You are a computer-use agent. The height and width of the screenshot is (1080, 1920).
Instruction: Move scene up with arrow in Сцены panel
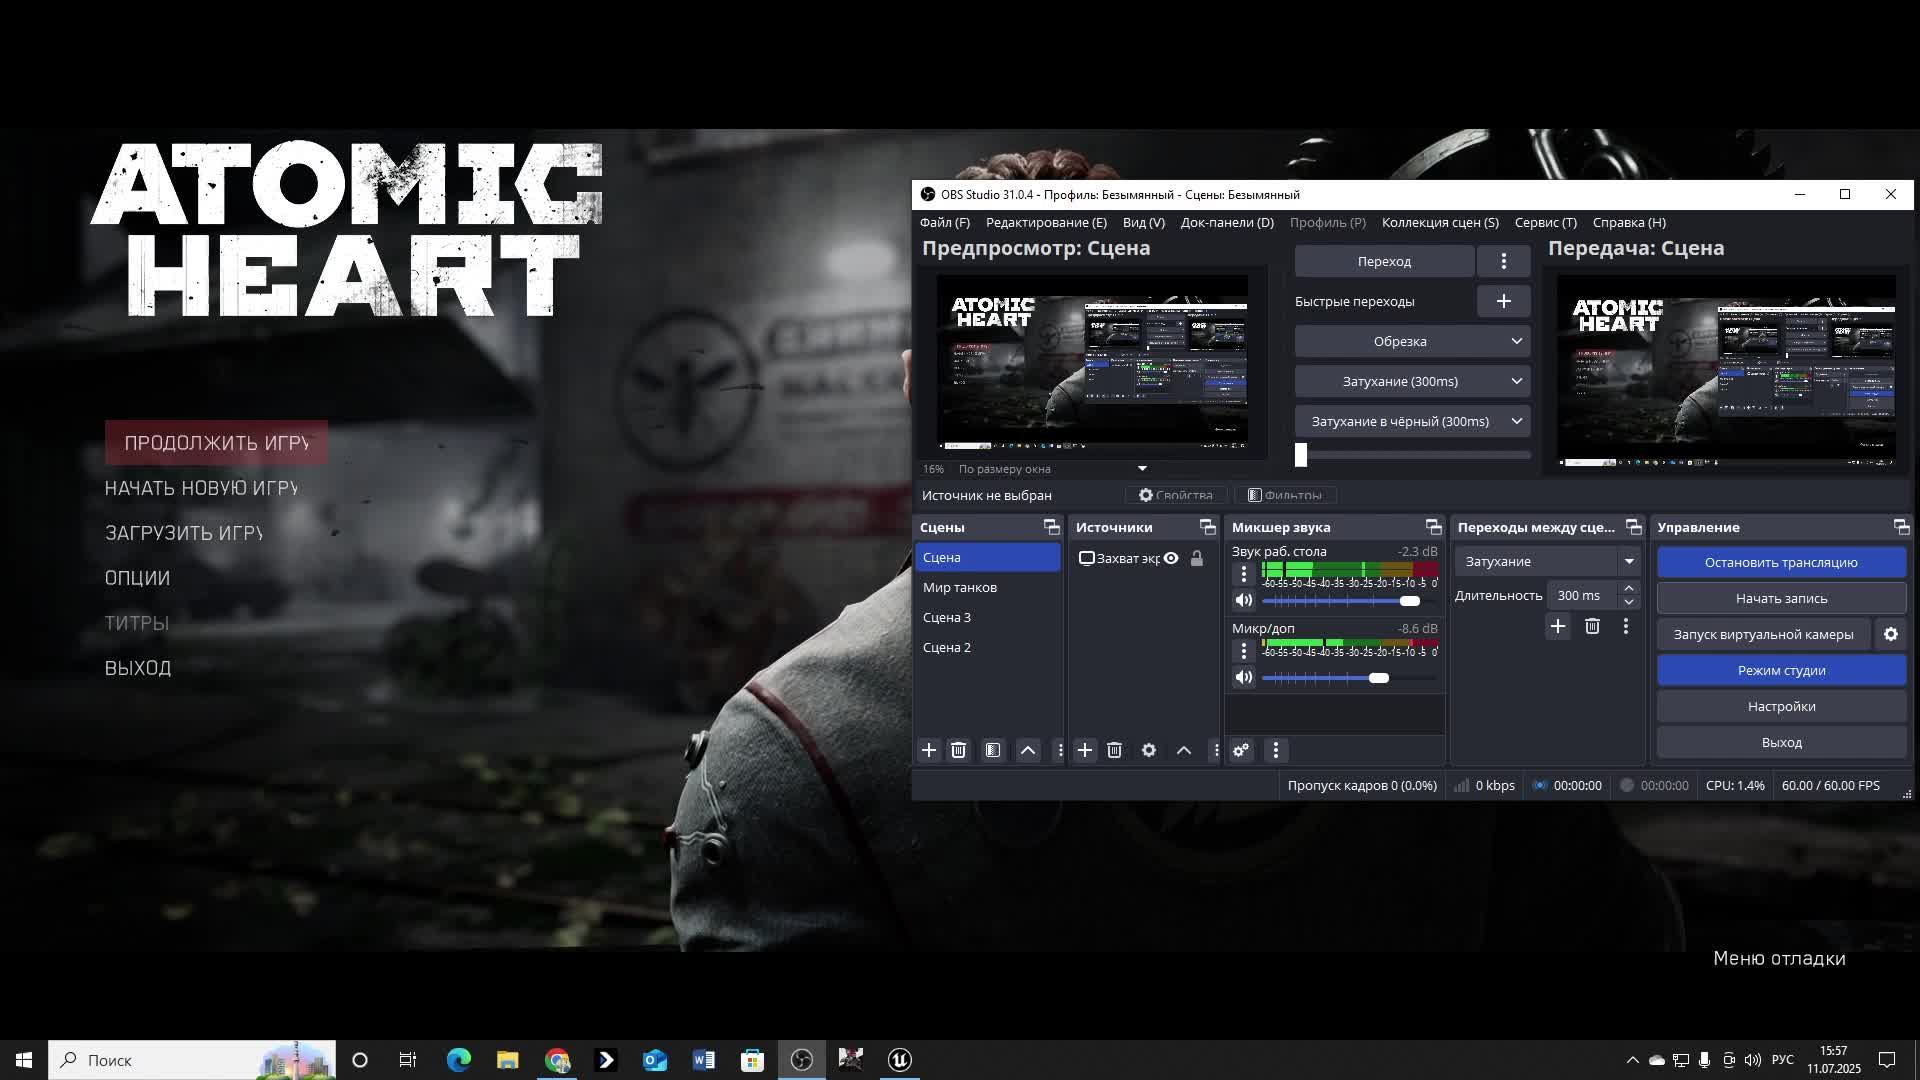(1027, 750)
